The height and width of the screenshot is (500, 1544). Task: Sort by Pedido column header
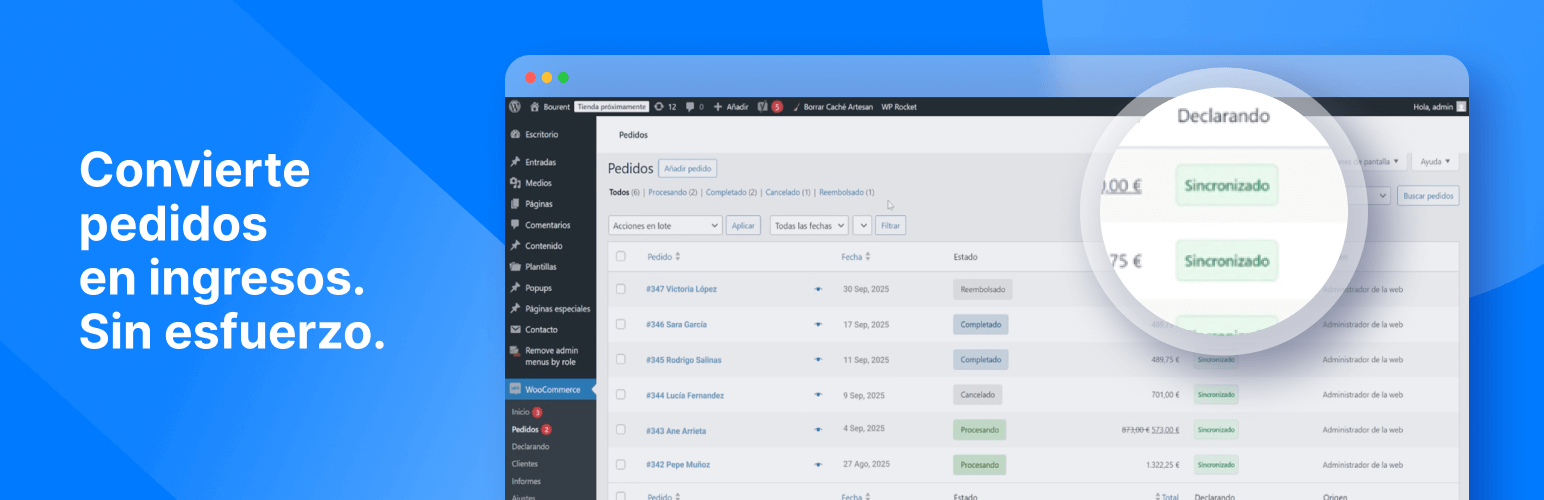[x=664, y=257]
